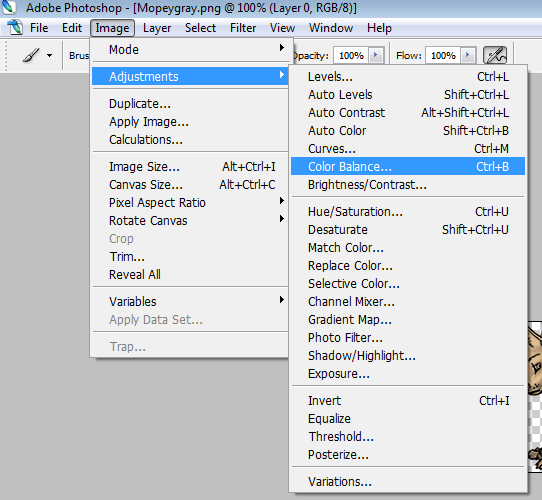Apply Auto Levels adjustment
542x500 pixels.
(x=408, y=95)
